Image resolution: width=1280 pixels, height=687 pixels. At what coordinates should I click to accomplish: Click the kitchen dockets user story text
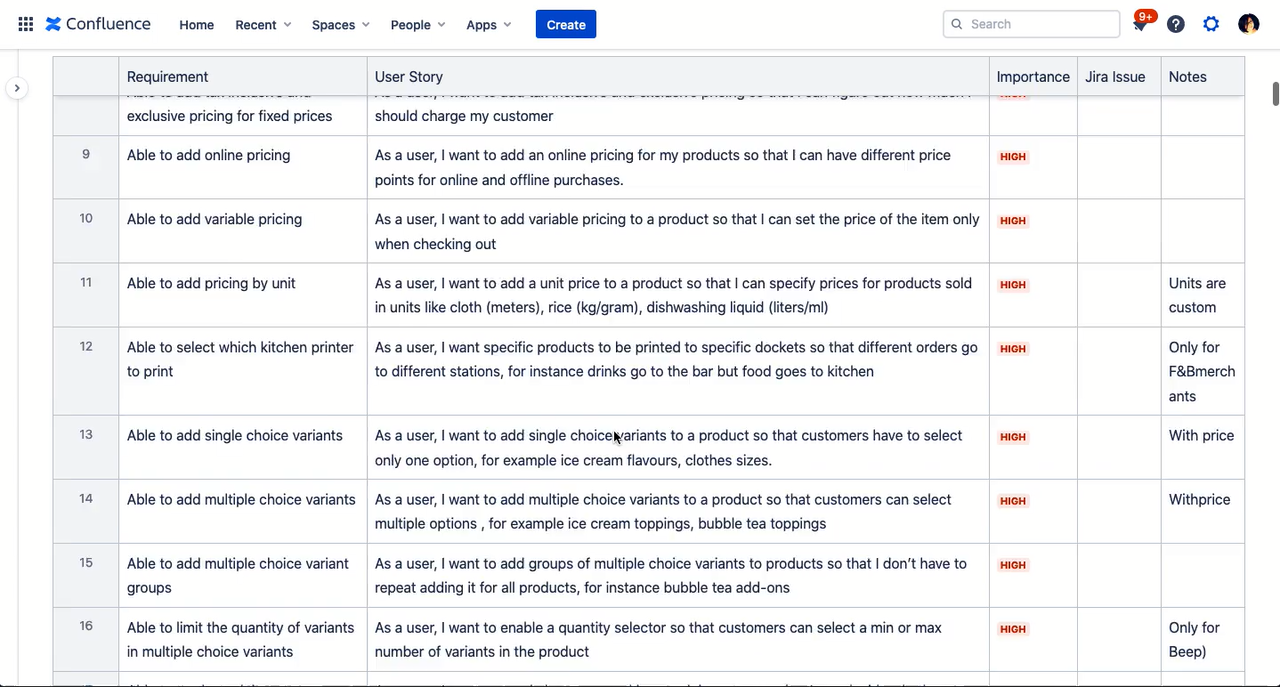pyautogui.click(x=676, y=359)
